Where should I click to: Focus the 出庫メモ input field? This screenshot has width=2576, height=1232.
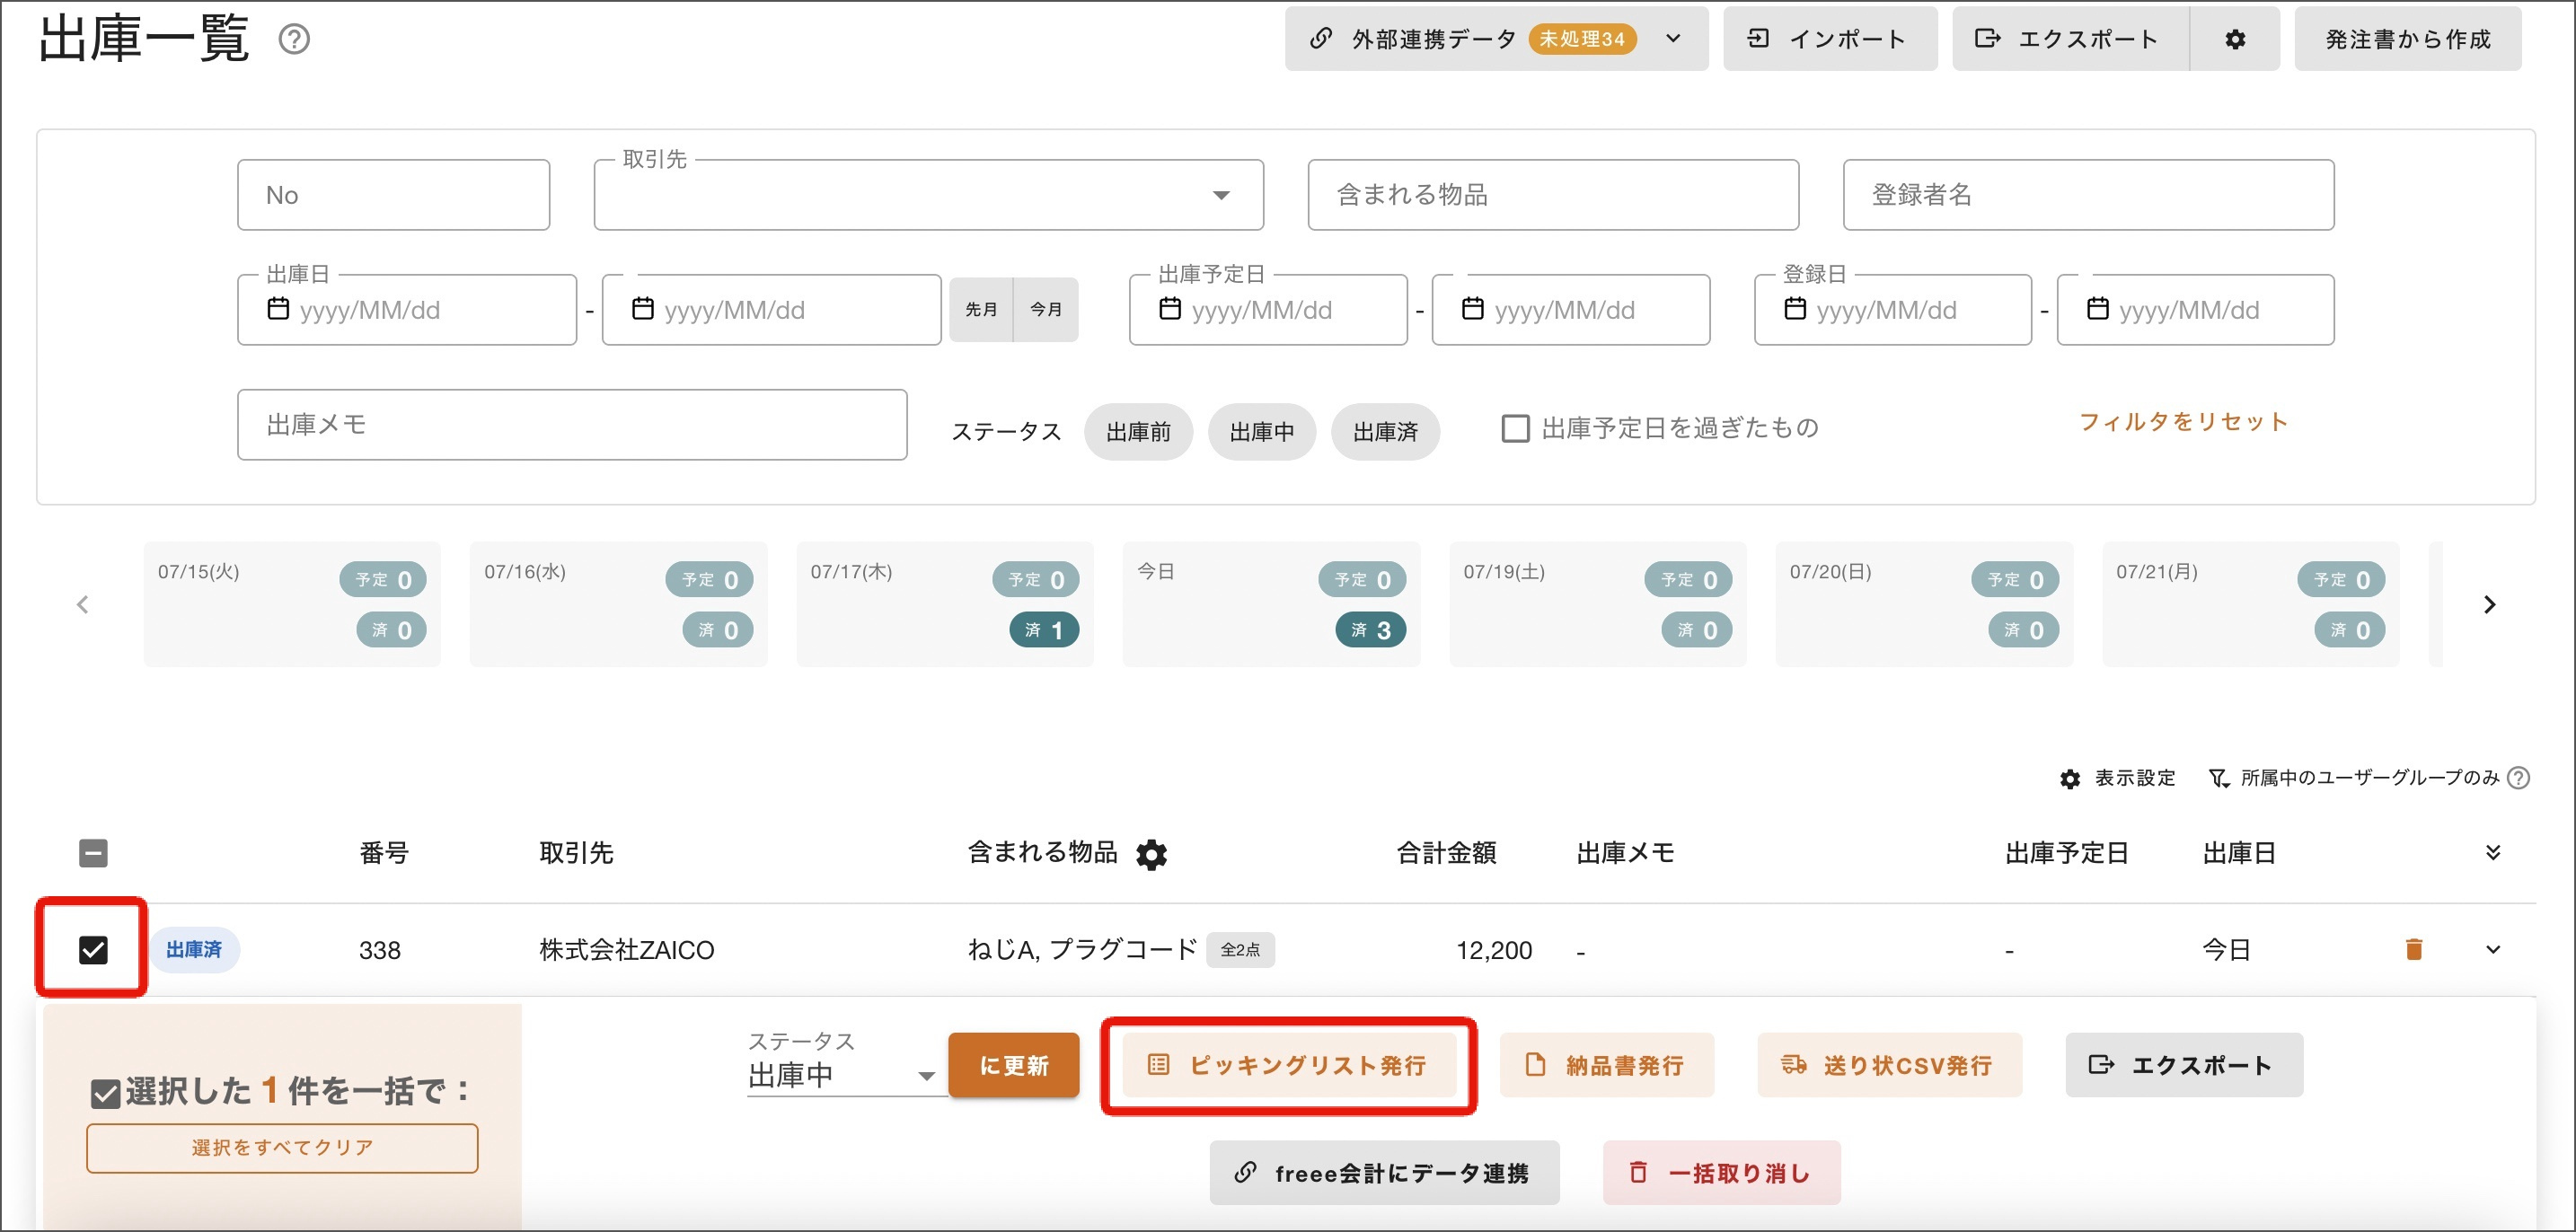[x=572, y=425]
